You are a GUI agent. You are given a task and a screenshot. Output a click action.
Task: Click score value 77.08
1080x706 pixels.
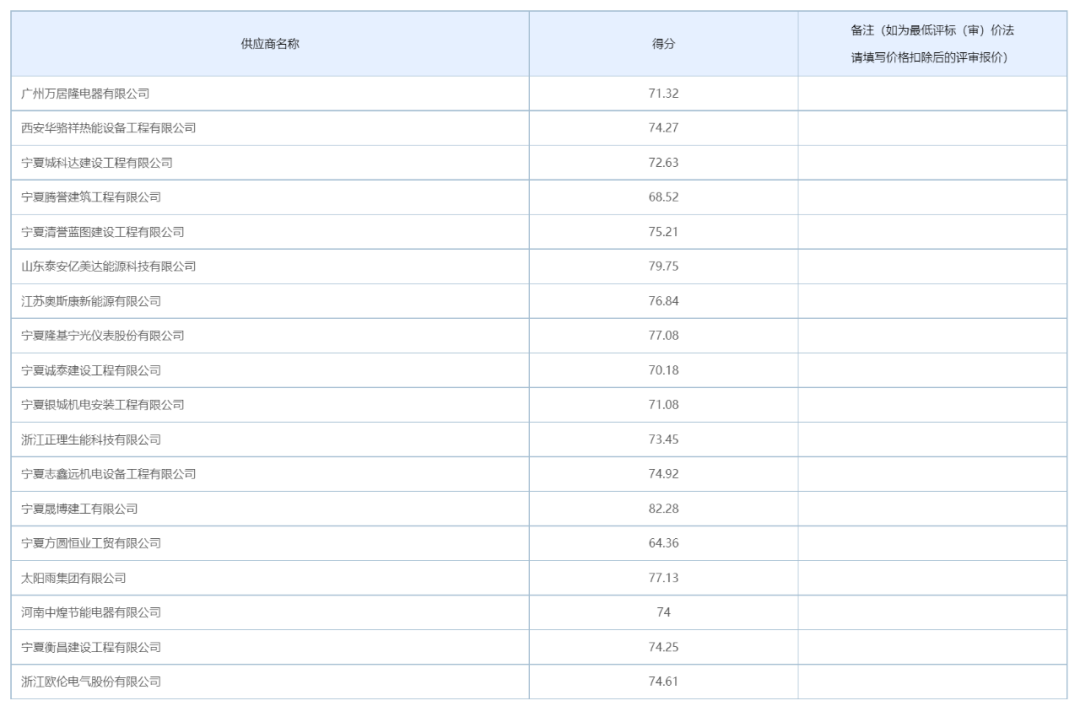pos(663,335)
